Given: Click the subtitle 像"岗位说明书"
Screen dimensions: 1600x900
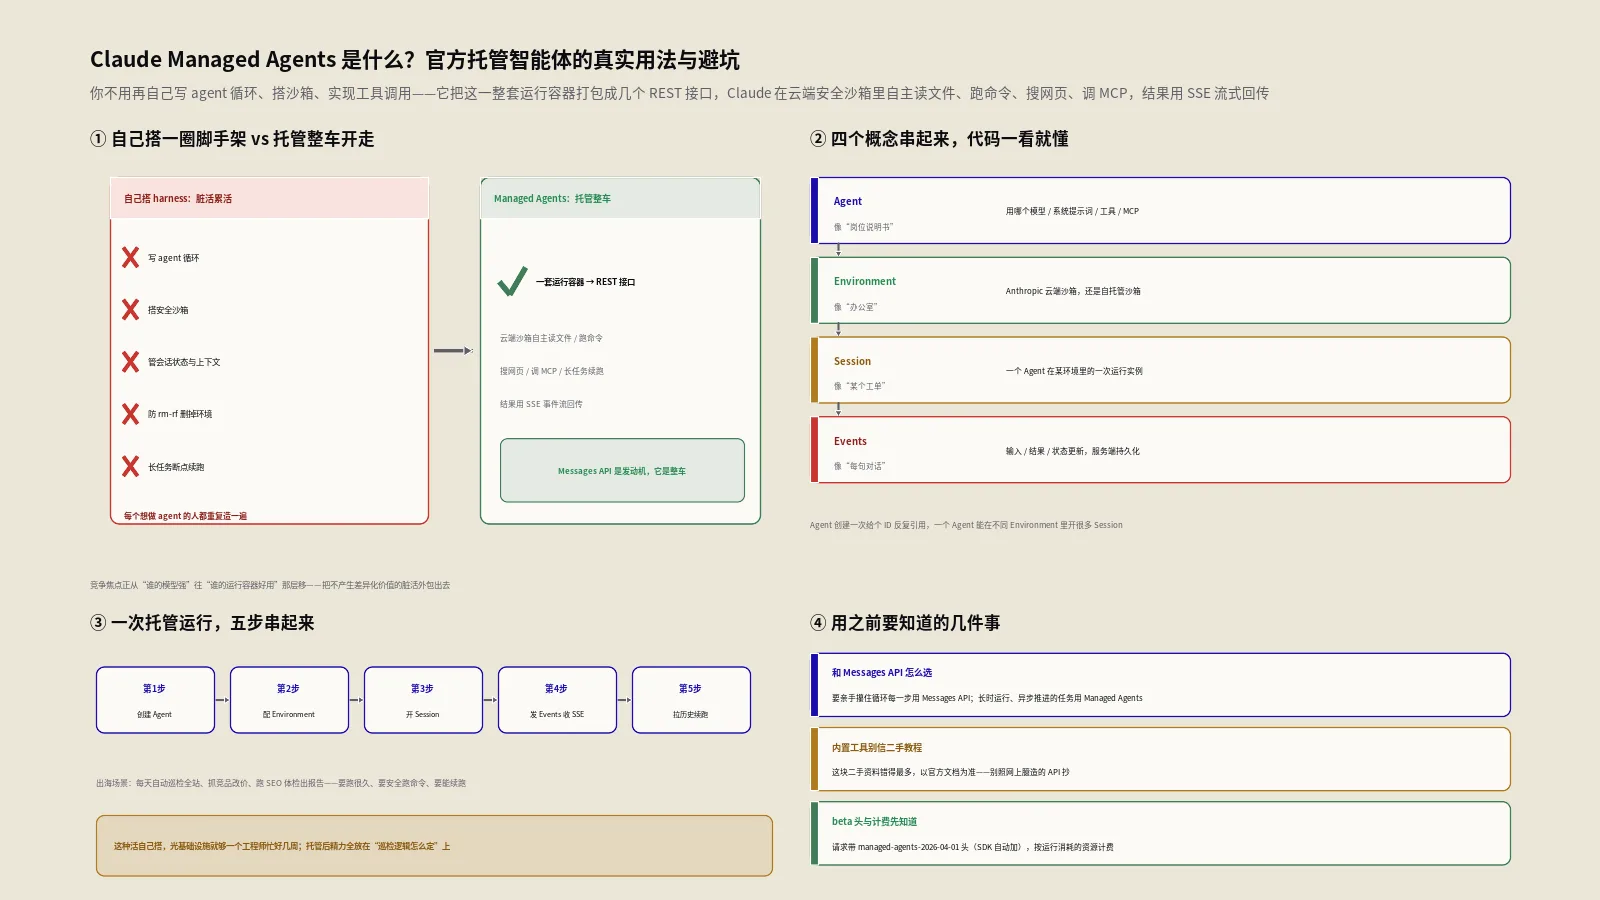Looking at the screenshot, I should coord(864,227).
